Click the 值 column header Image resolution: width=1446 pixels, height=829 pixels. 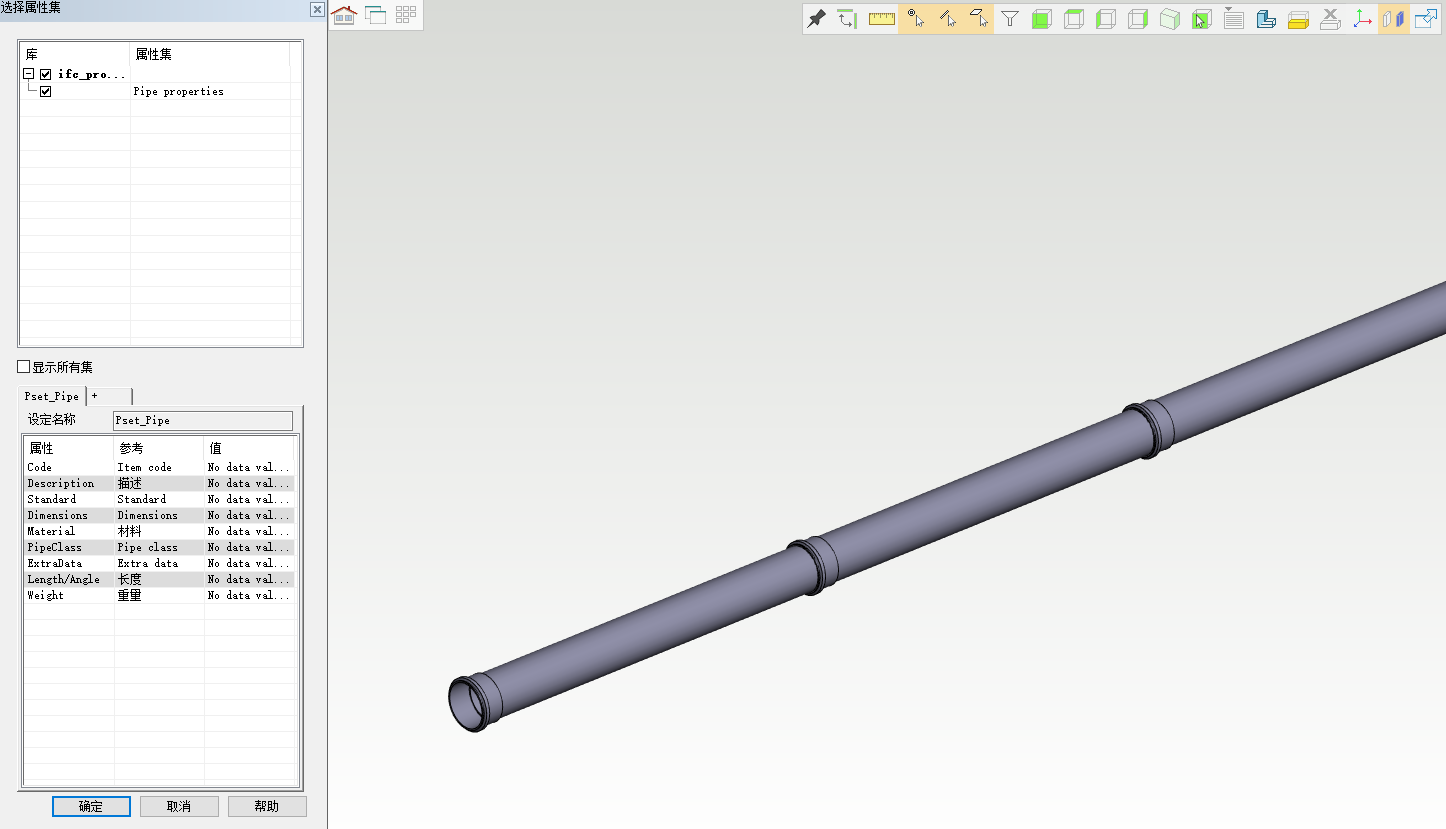click(249, 448)
